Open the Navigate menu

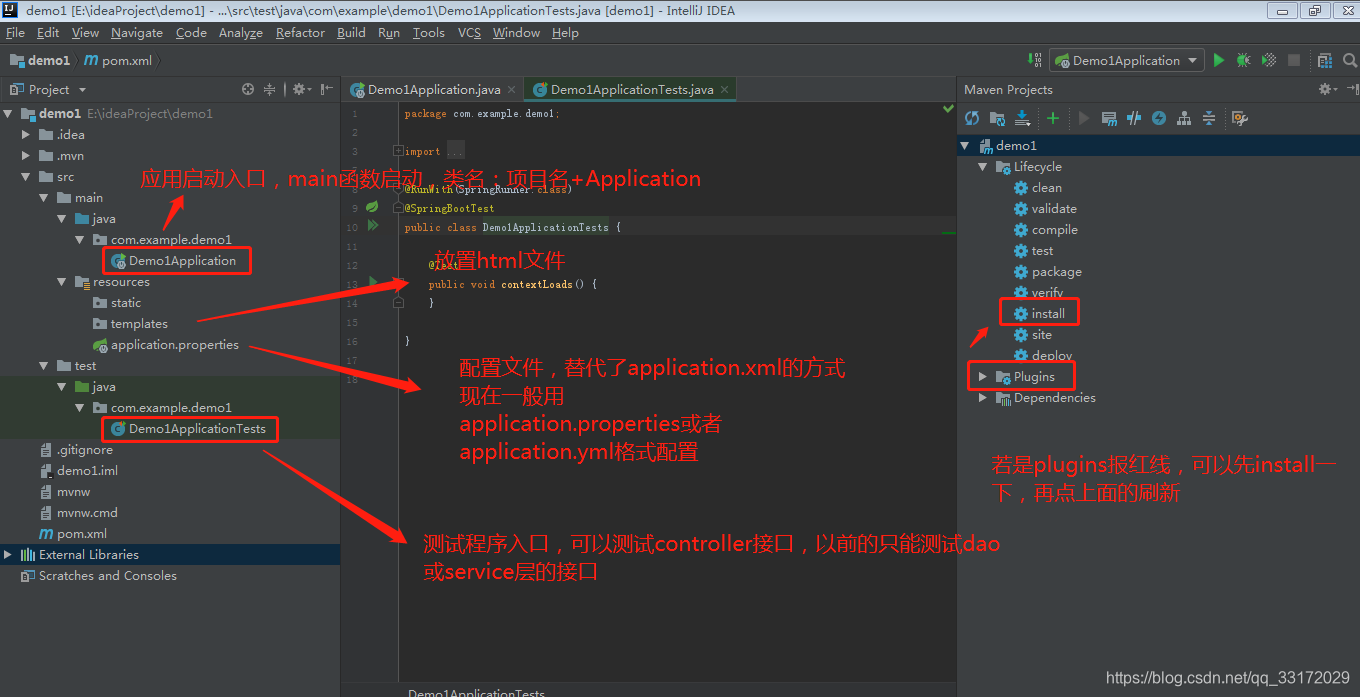[x=137, y=32]
